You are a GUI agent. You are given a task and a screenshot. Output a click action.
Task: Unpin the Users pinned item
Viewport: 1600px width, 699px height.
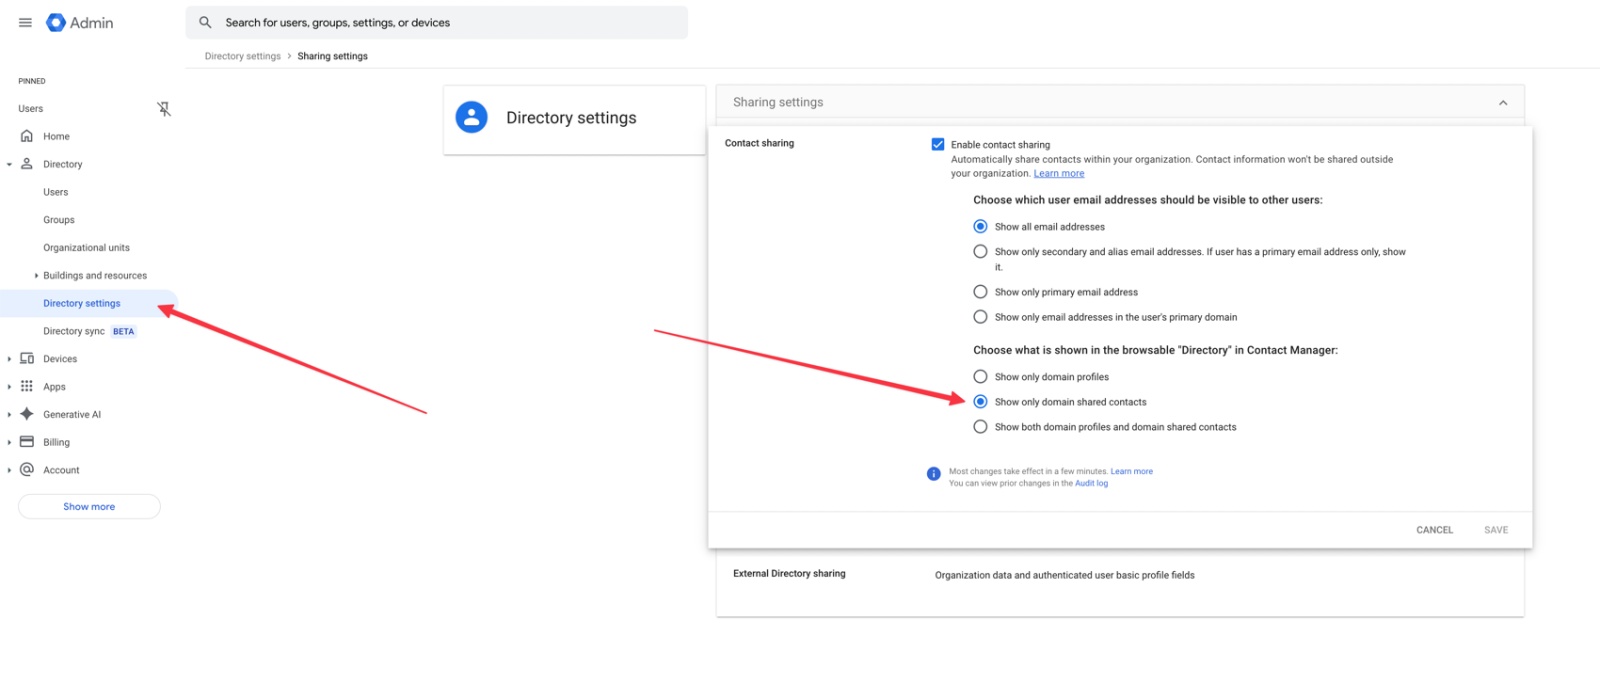click(x=164, y=109)
